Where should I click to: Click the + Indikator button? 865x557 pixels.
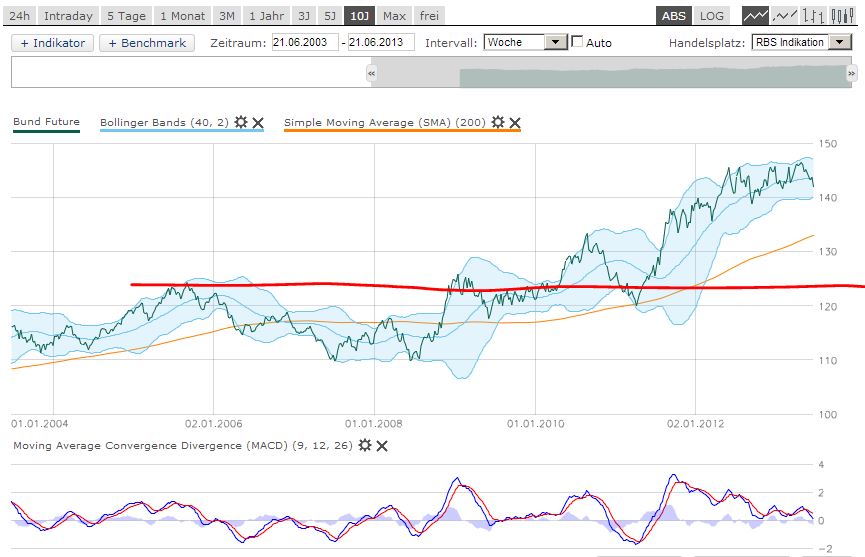(x=53, y=43)
